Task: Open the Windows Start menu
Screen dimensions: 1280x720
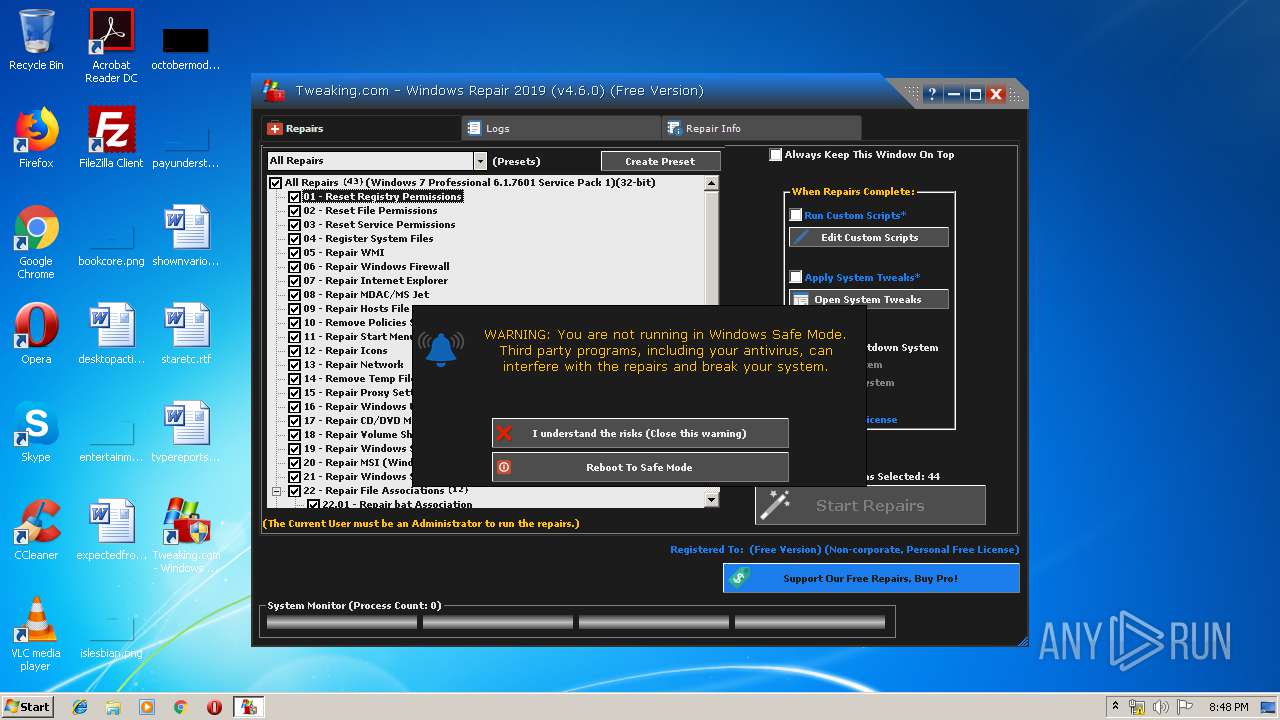Action: pos(28,706)
